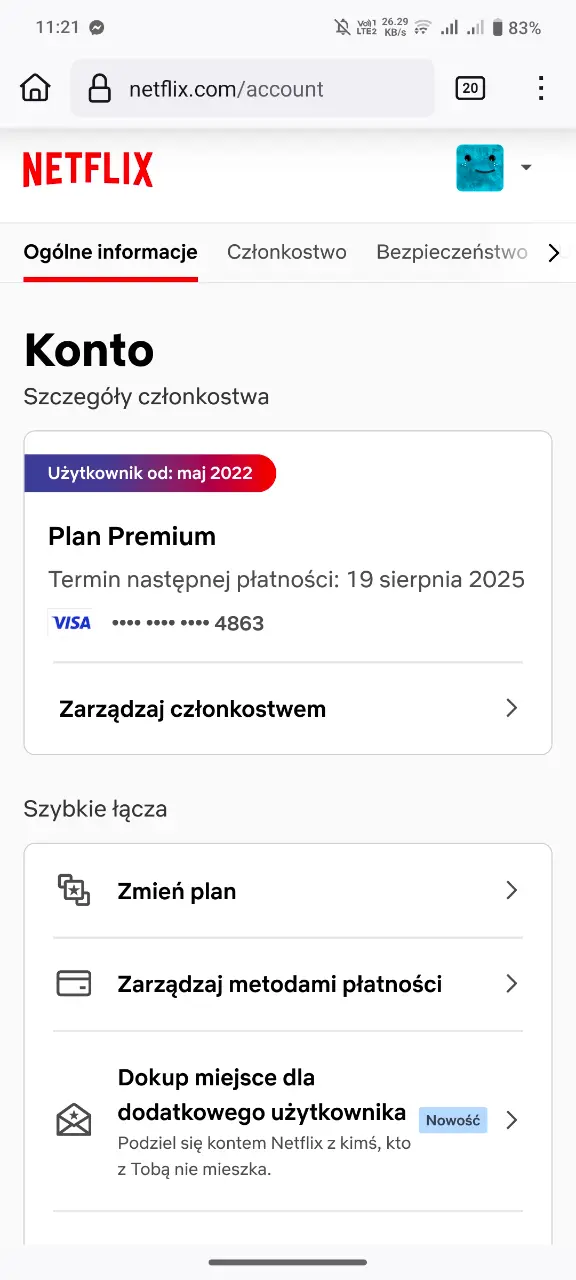Switch to the Członkostwo tab
The image size is (576, 1280).
click(x=287, y=253)
